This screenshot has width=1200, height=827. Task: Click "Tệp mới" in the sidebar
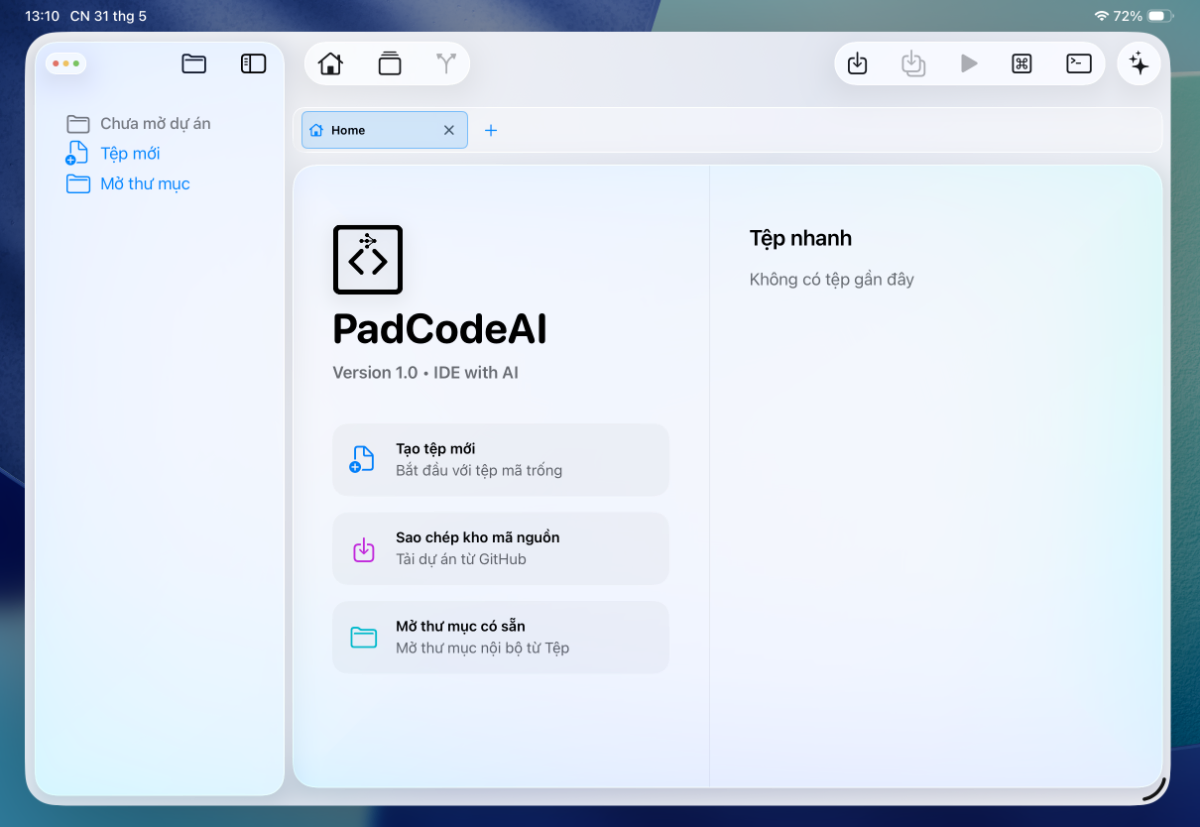[x=130, y=154]
